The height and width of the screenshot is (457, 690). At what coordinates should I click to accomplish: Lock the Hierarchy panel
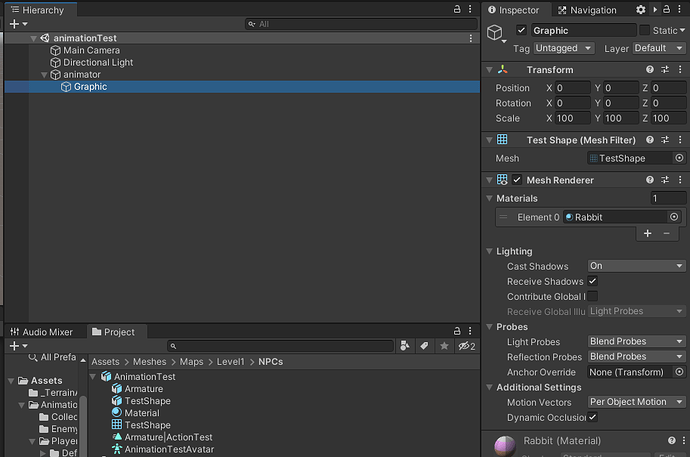pos(457,9)
